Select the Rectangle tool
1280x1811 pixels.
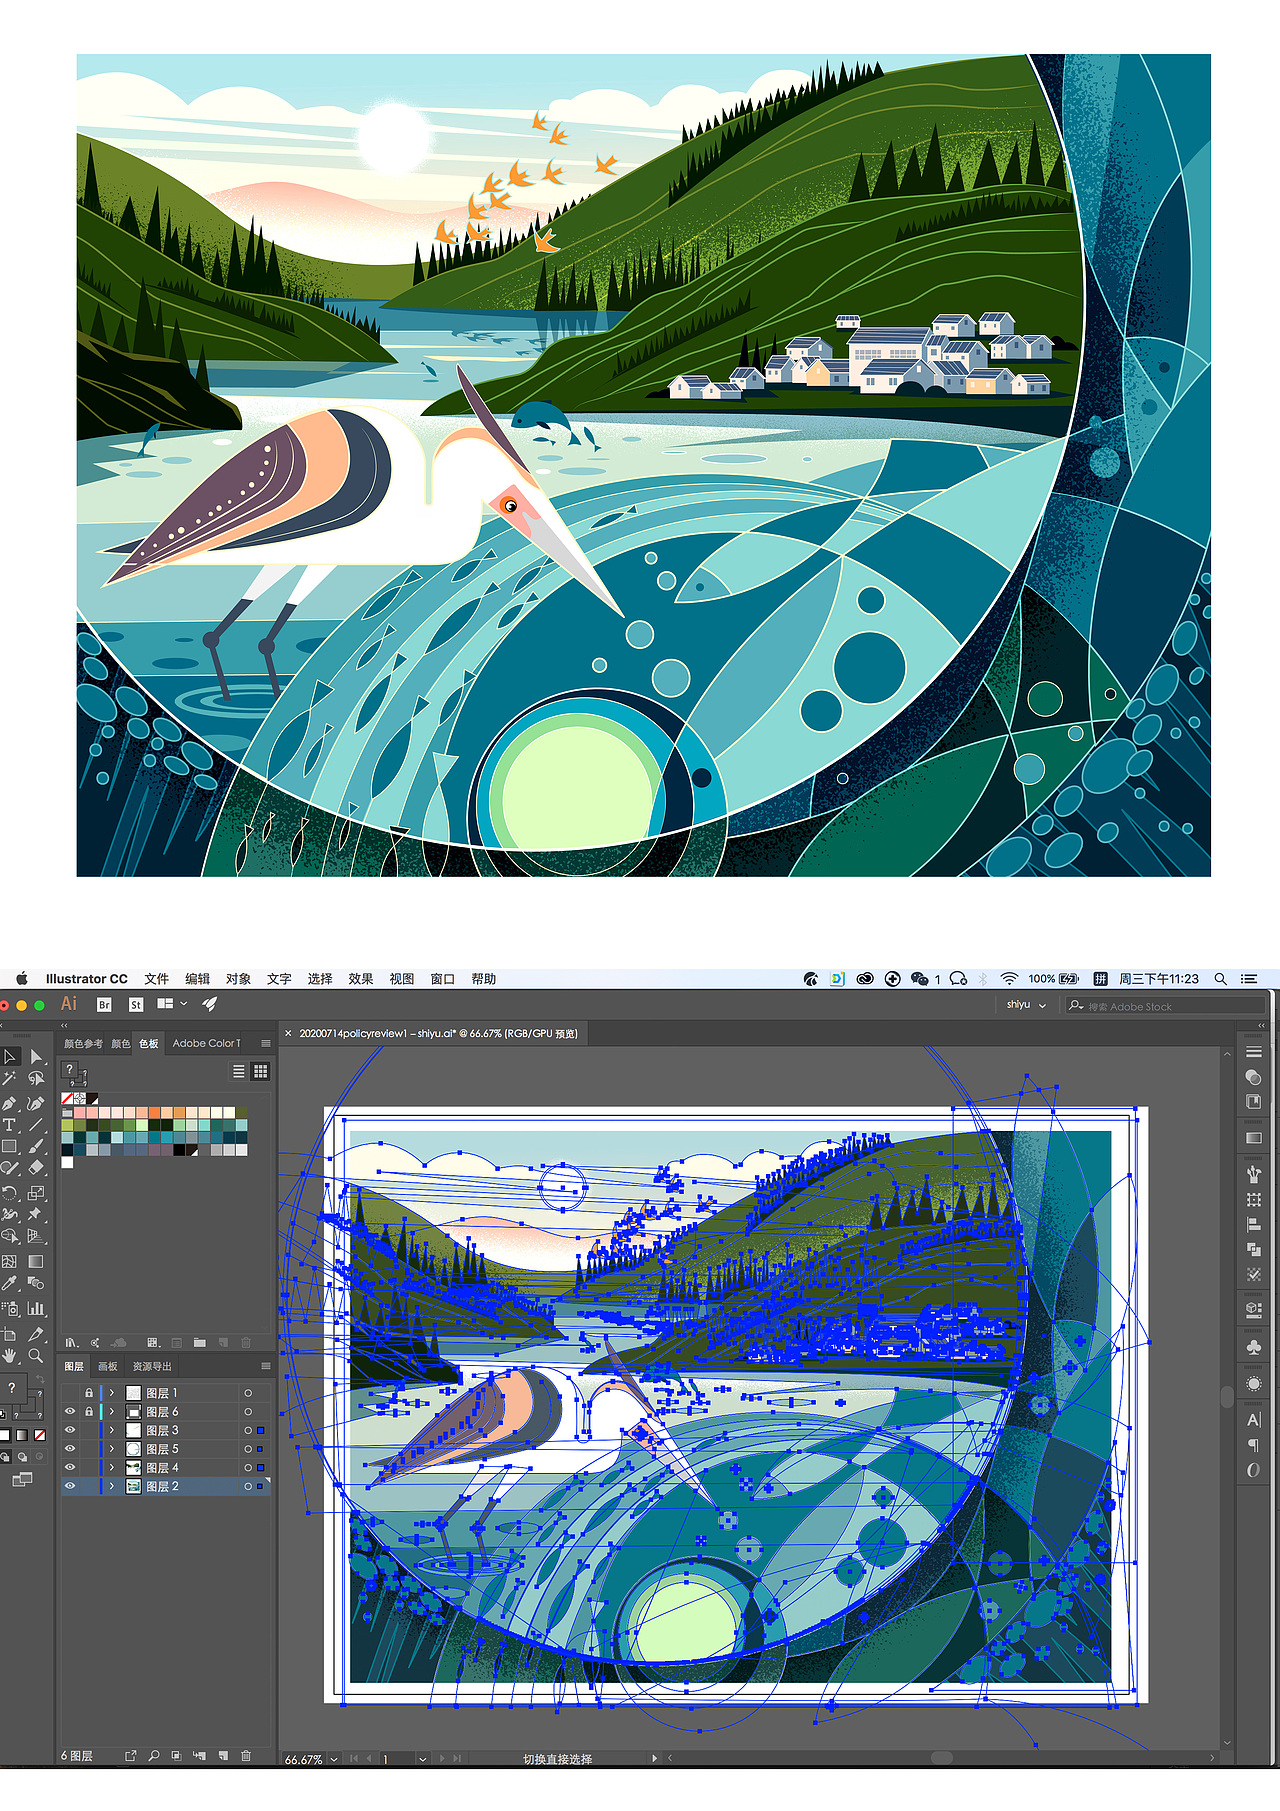tap(10, 1147)
